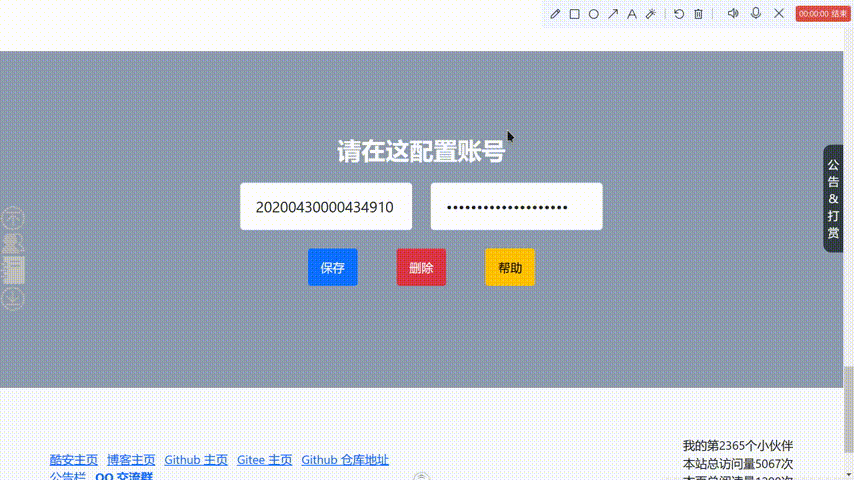Viewport: 854px width, 480px height.
Task: Activate the magic wand highlight tool
Action: [x=651, y=14]
